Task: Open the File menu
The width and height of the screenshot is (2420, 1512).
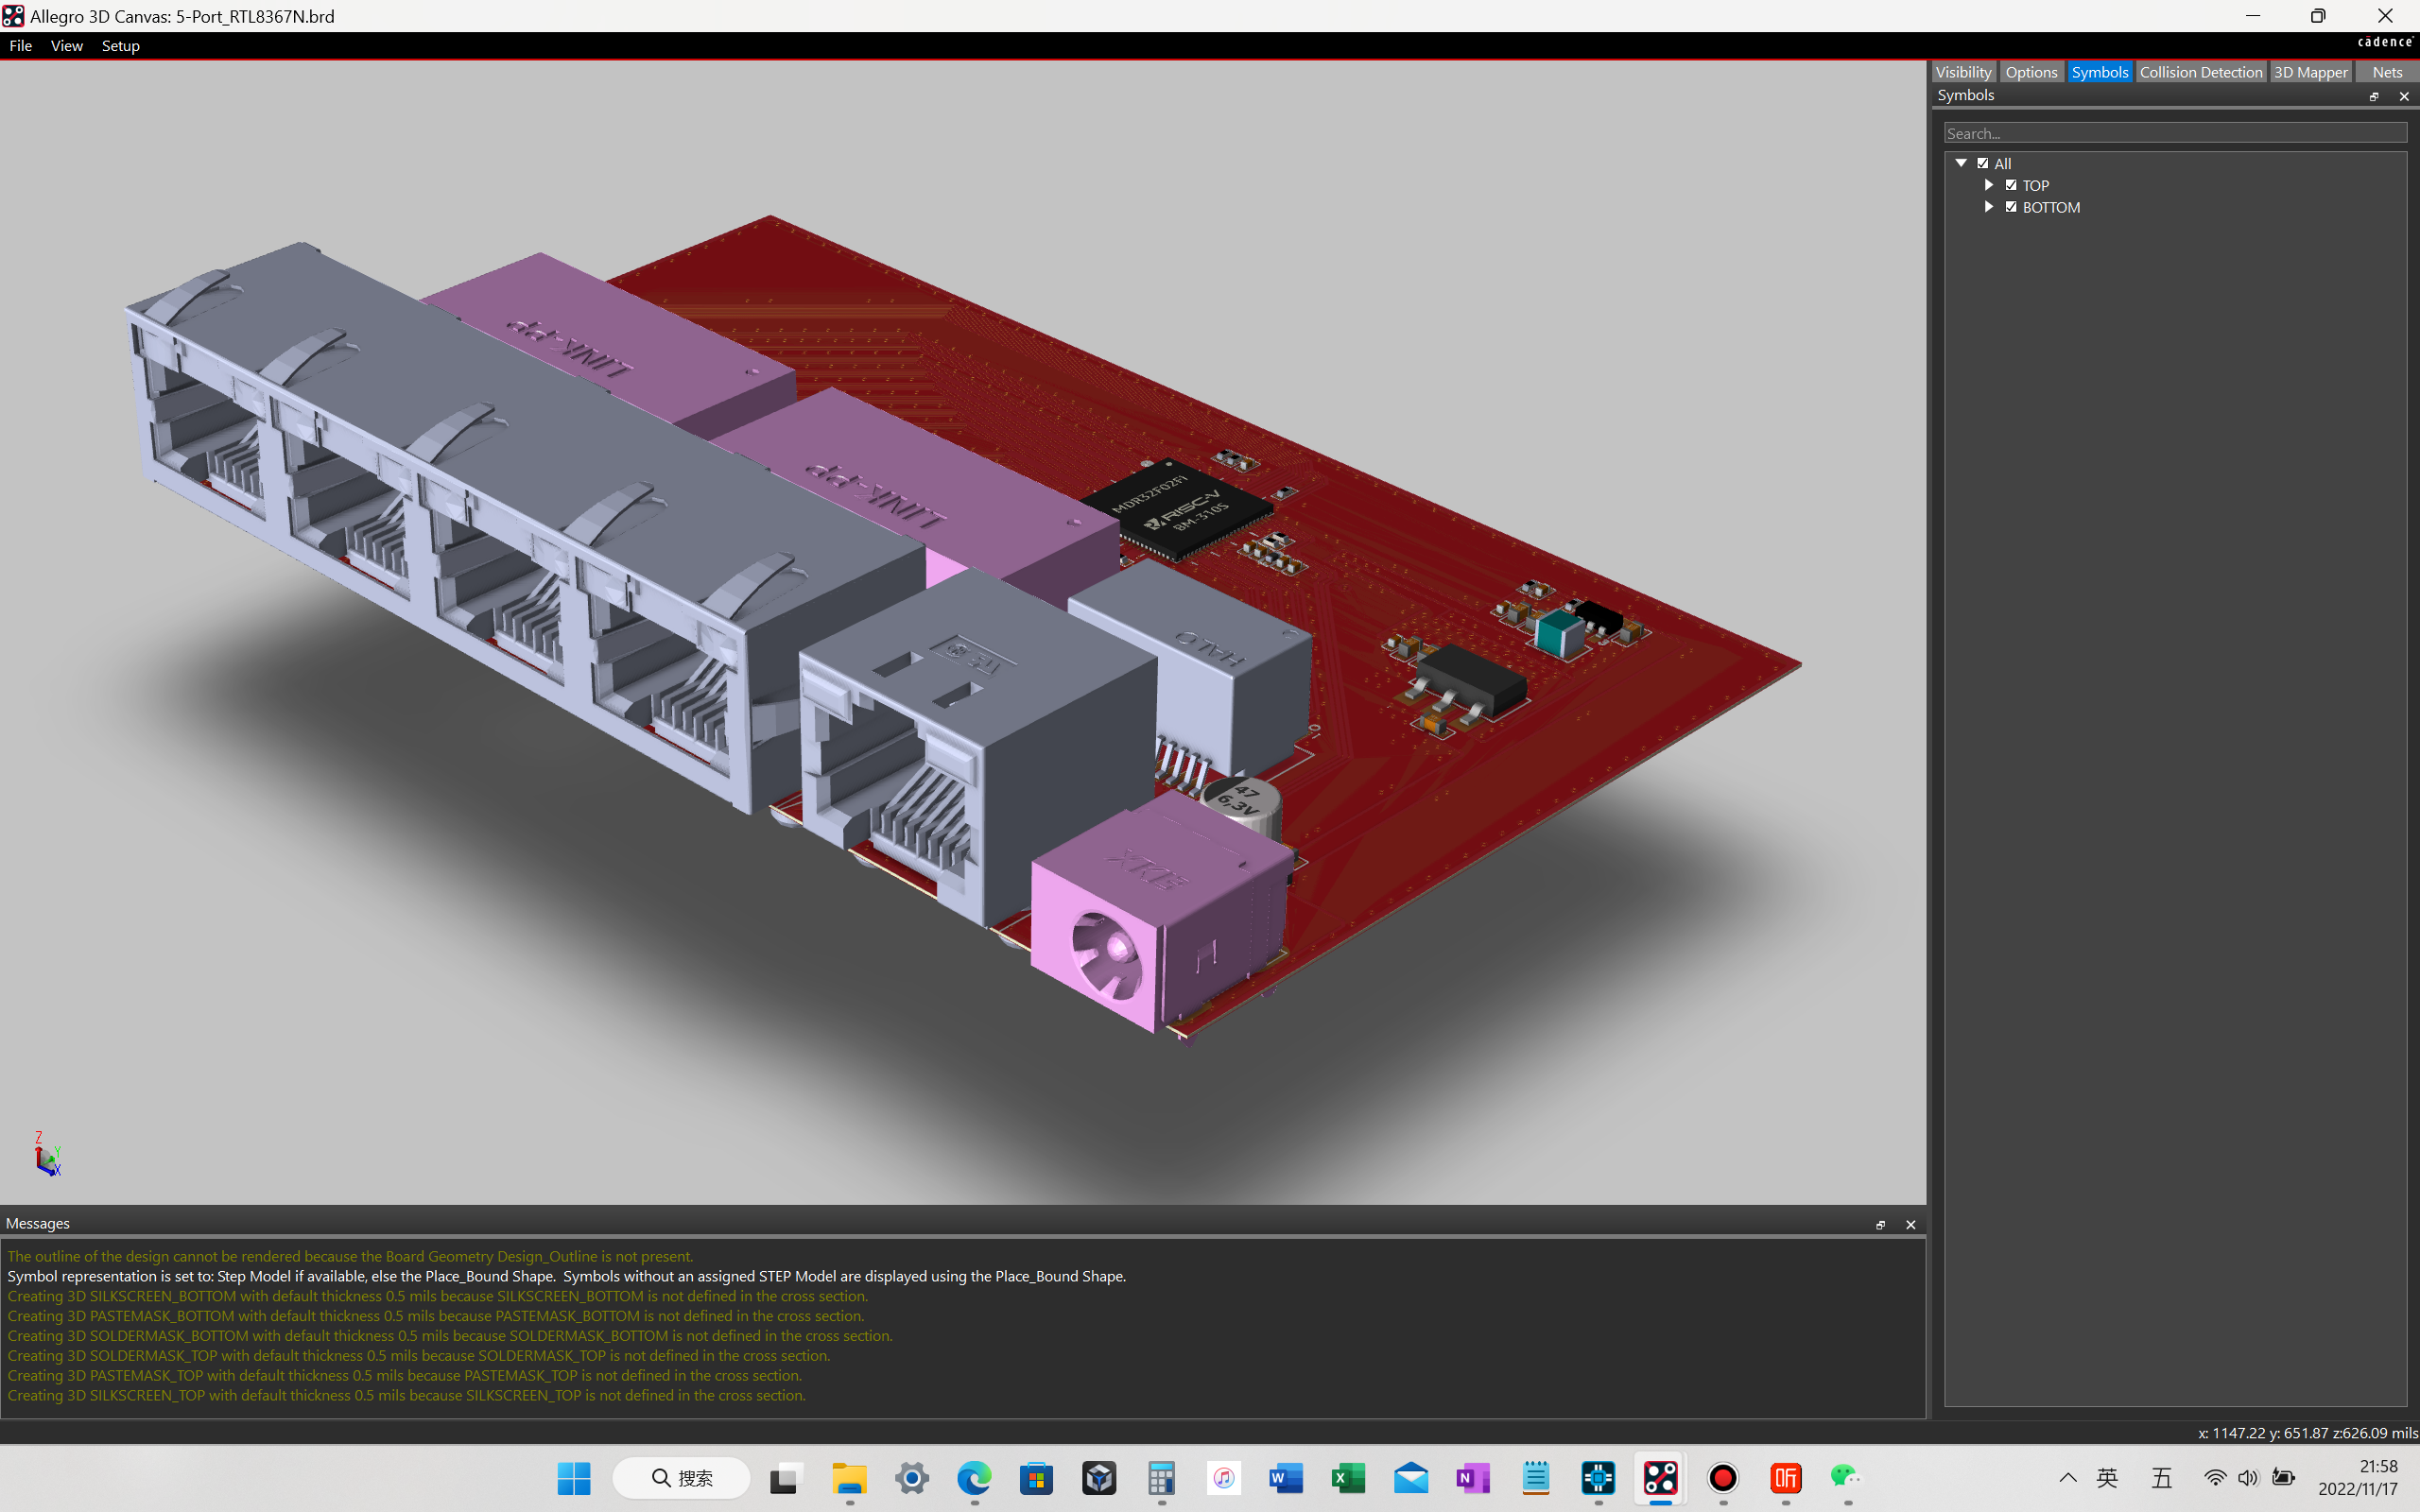Action: pos(21,45)
